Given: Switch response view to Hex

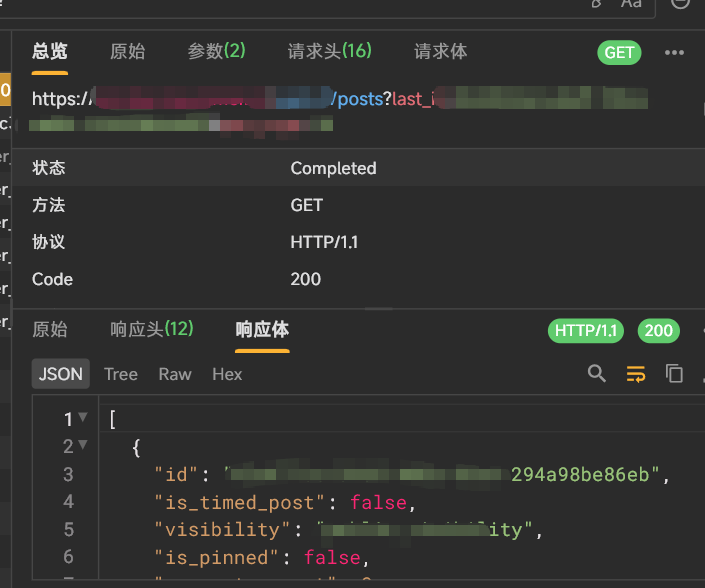Looking at the screenshot, I should click(227, 374).
